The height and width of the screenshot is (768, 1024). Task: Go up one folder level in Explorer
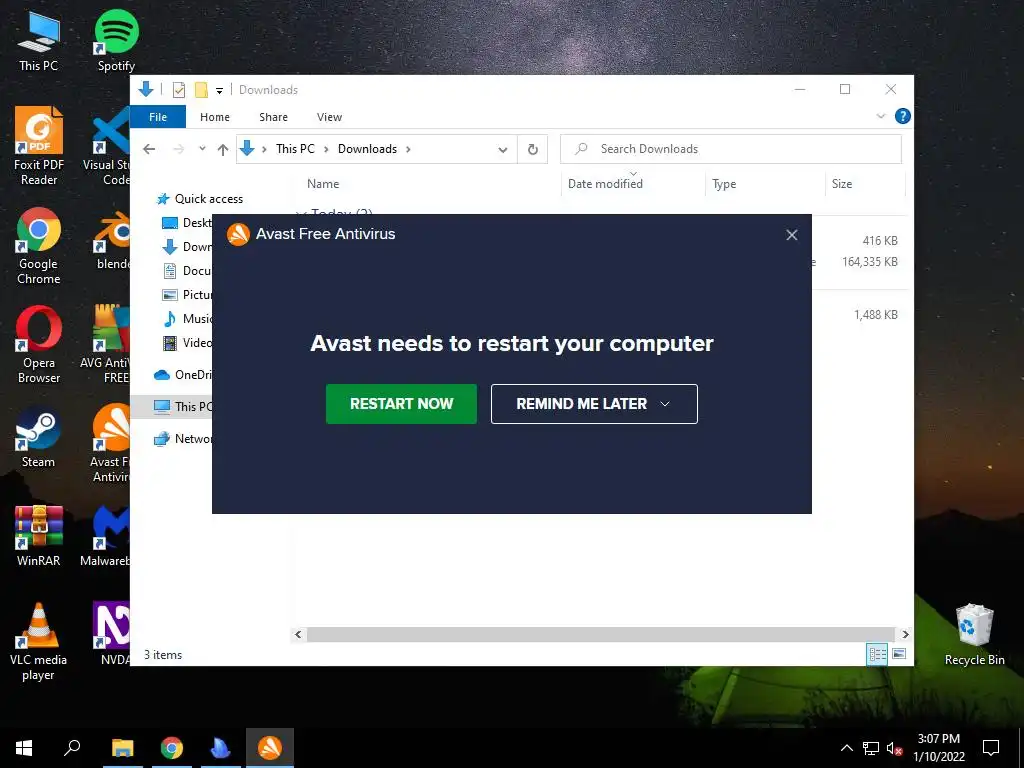coord(223,150)
